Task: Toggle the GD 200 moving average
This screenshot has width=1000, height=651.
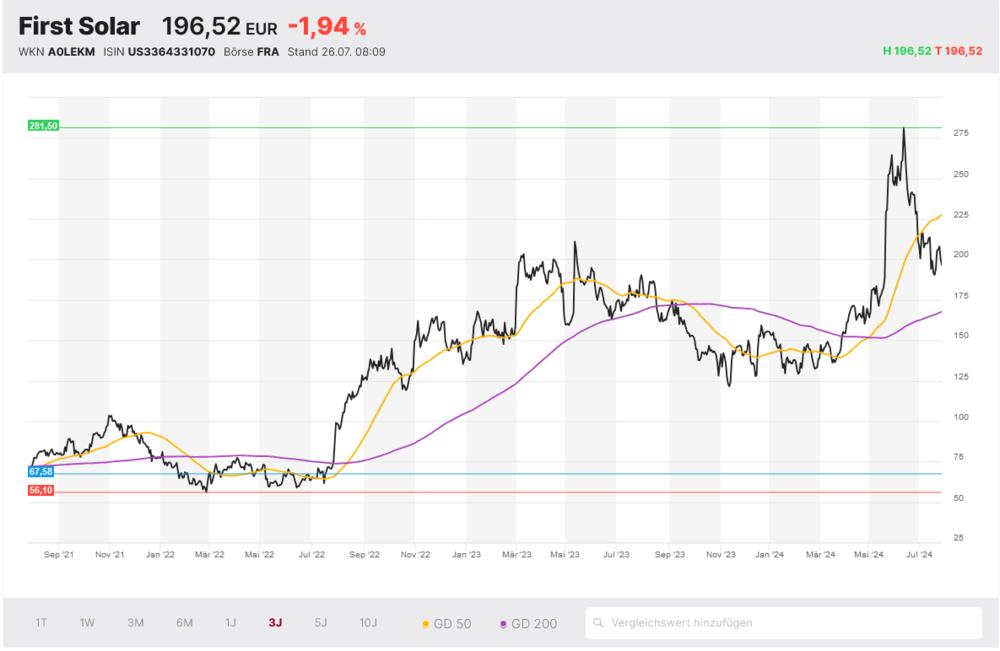Action: [528, 624]
